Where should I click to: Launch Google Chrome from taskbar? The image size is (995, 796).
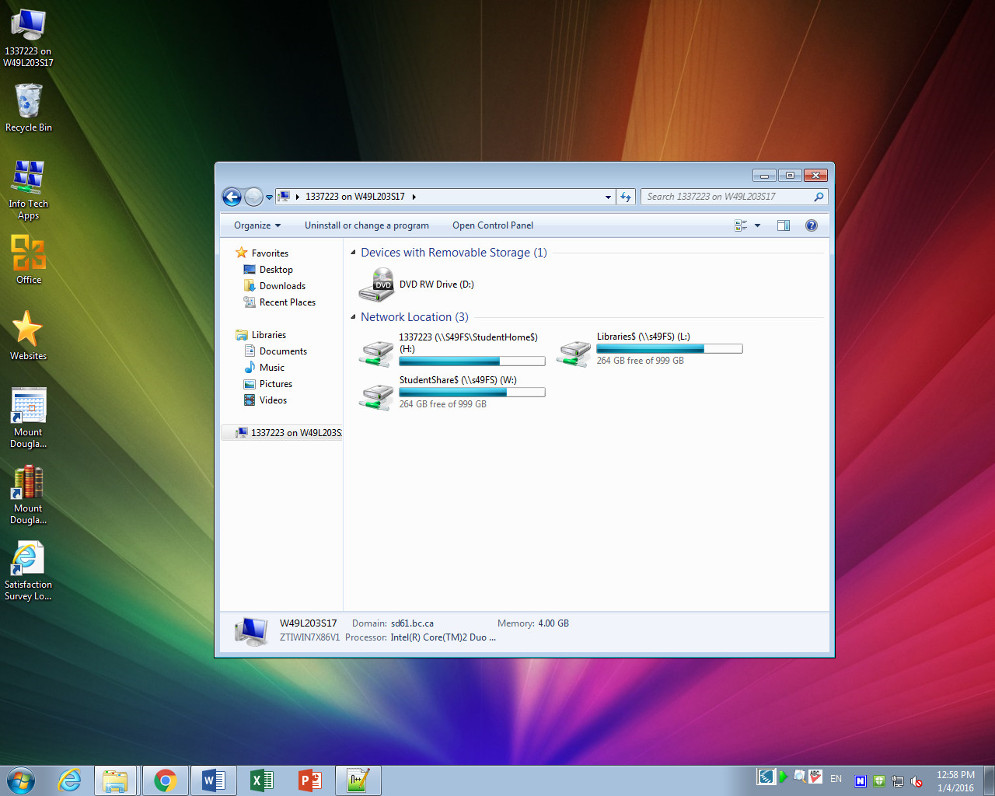click(165, 781)
